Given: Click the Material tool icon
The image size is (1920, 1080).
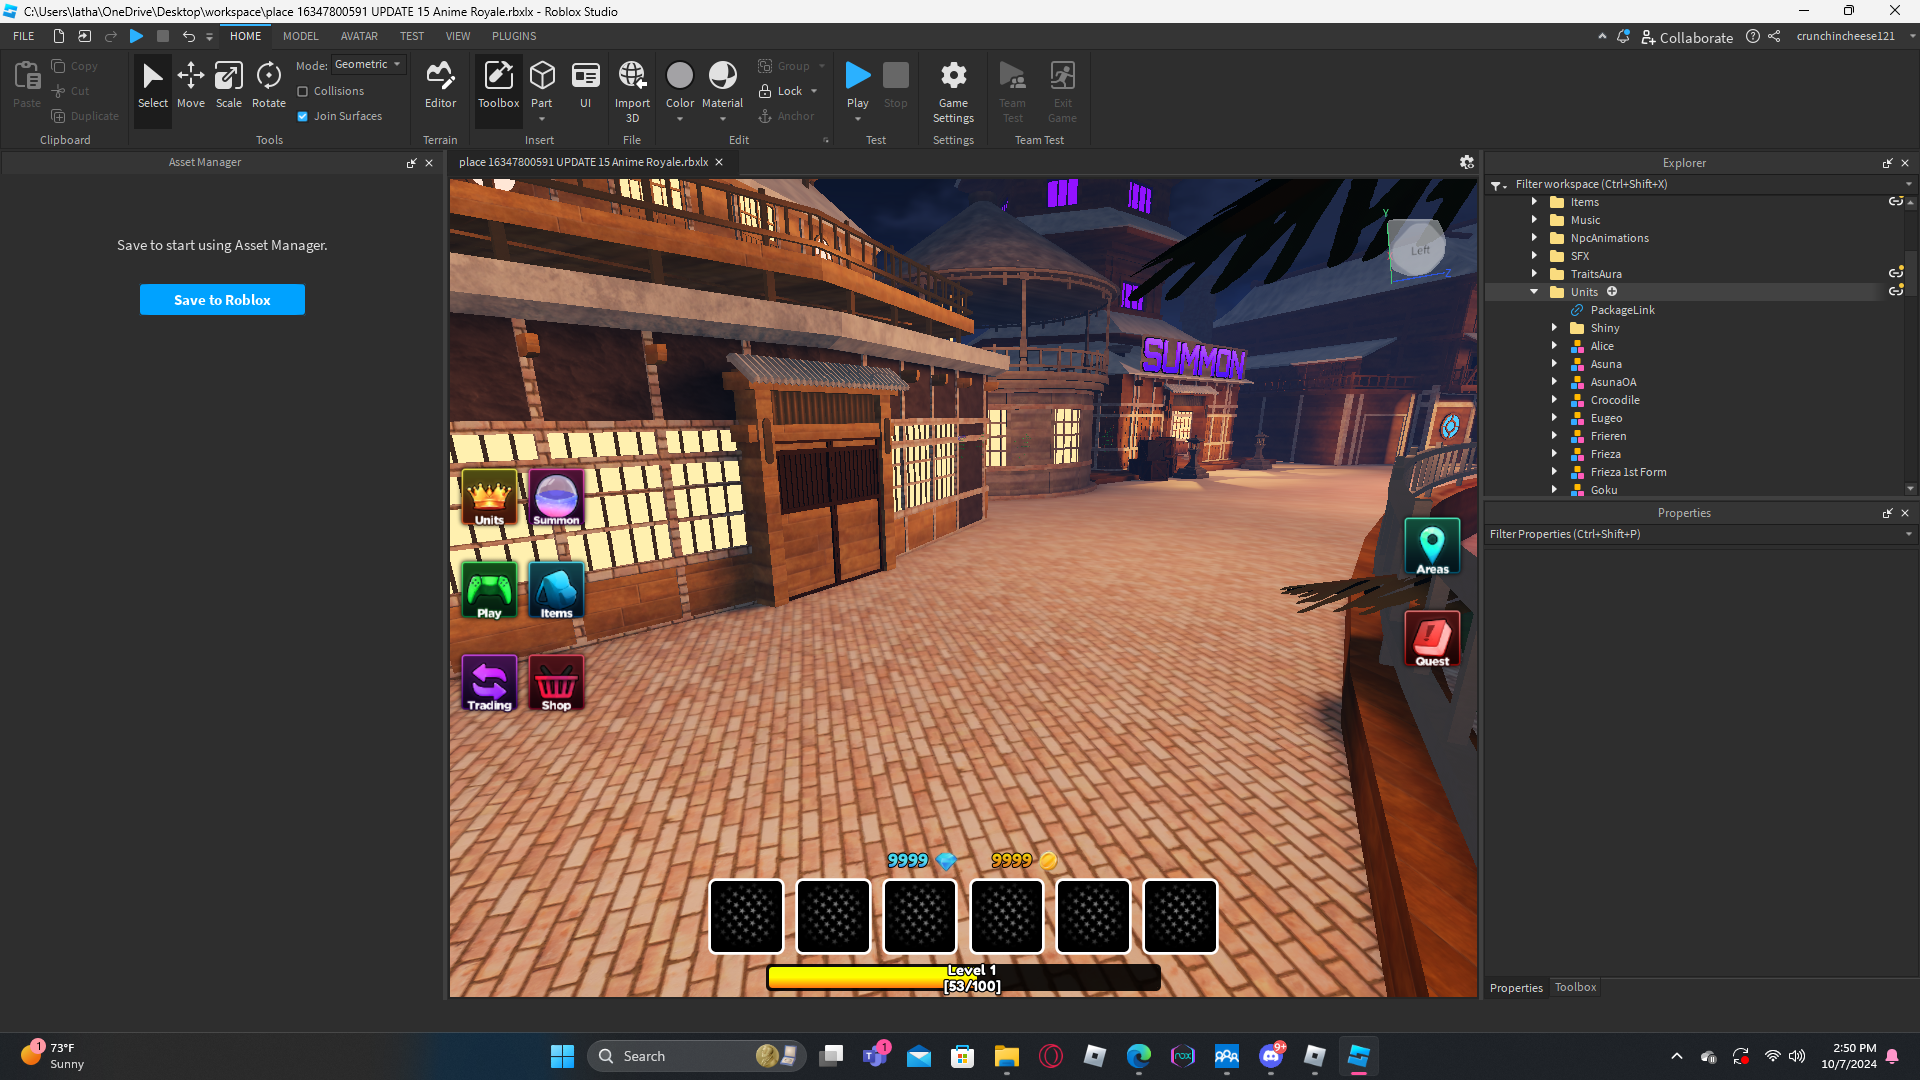Looking at the screenshot, I should point(722,76).
